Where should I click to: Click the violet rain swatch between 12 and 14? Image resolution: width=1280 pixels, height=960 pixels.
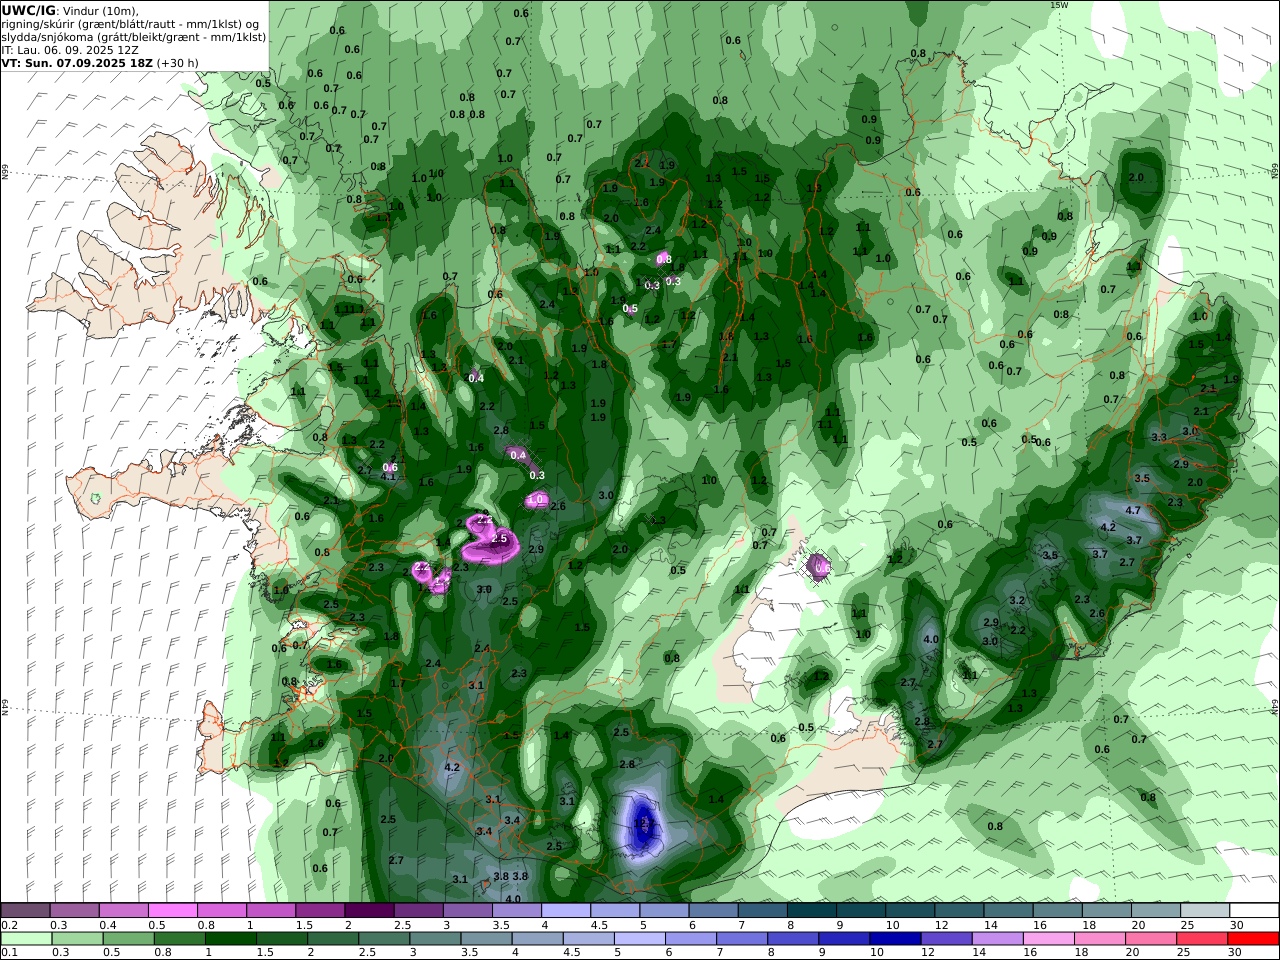click(947, 939)
